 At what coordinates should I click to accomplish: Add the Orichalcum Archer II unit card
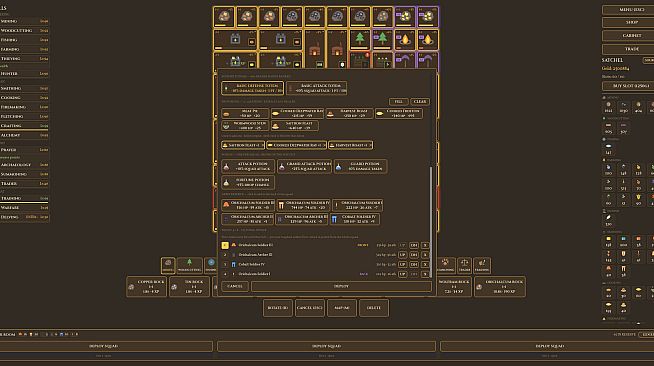click(x=248, y=219)
